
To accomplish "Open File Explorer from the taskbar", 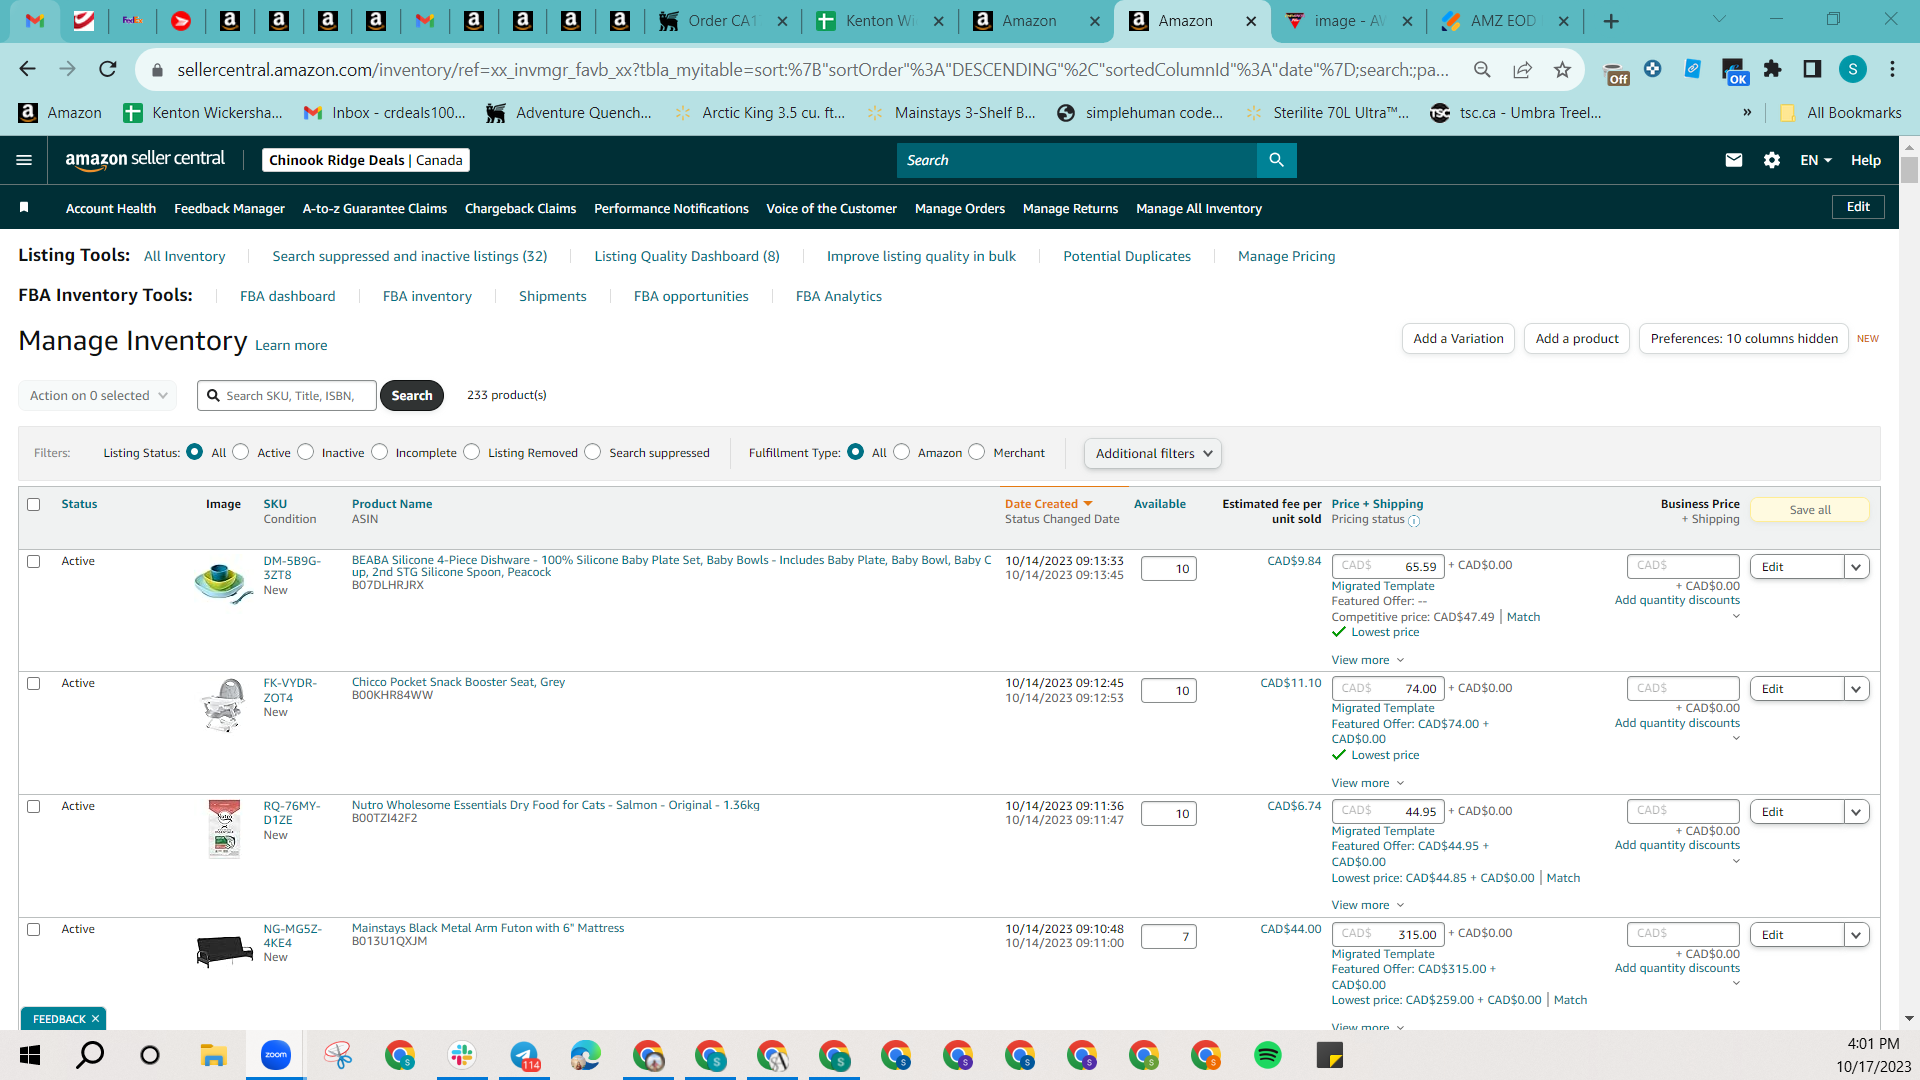I will [x=213, y=1055].
